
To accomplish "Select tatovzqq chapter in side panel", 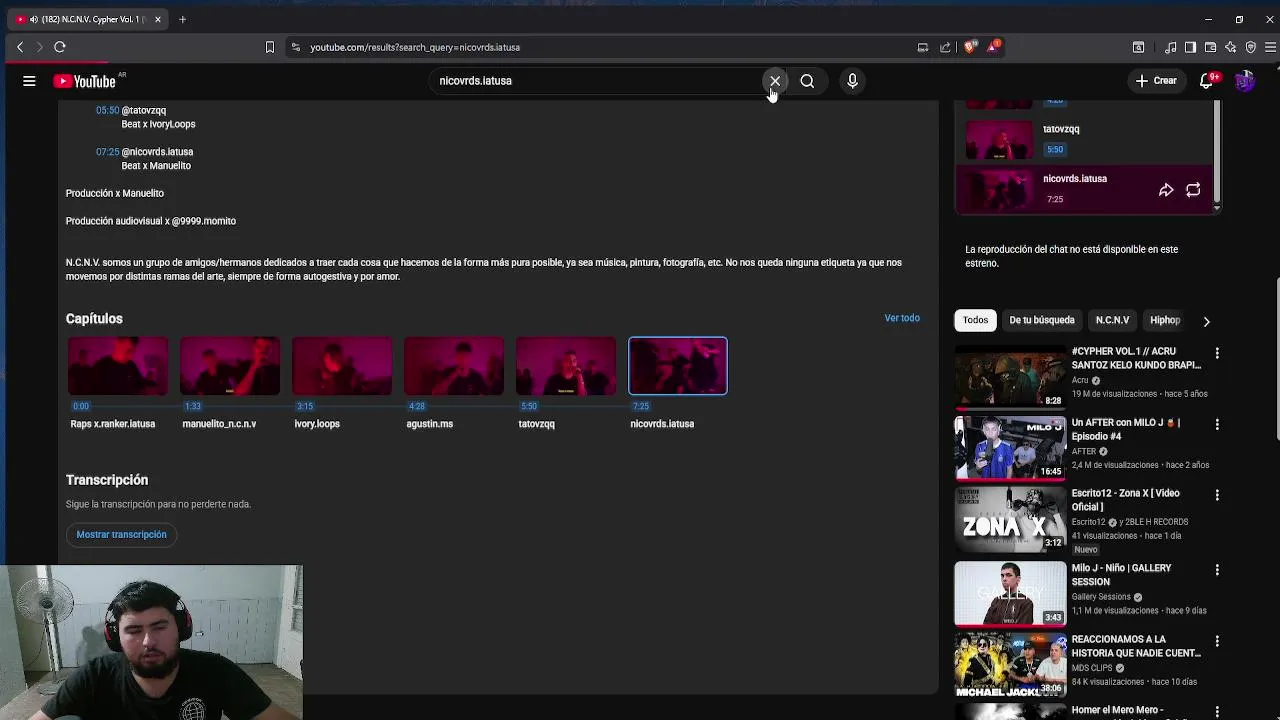I will [x=1083, y=139].
